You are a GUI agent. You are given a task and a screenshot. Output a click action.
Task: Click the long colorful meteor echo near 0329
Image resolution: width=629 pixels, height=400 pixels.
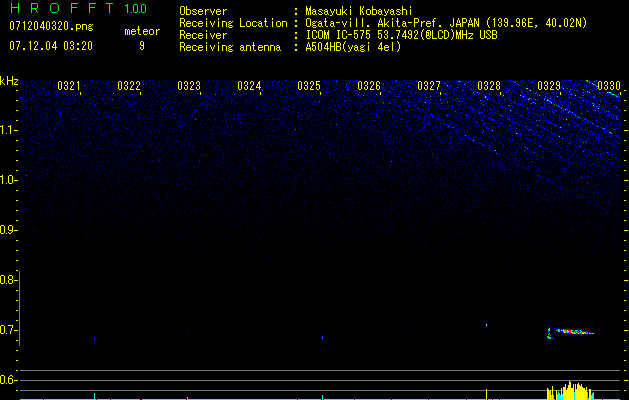coord(574,331)
